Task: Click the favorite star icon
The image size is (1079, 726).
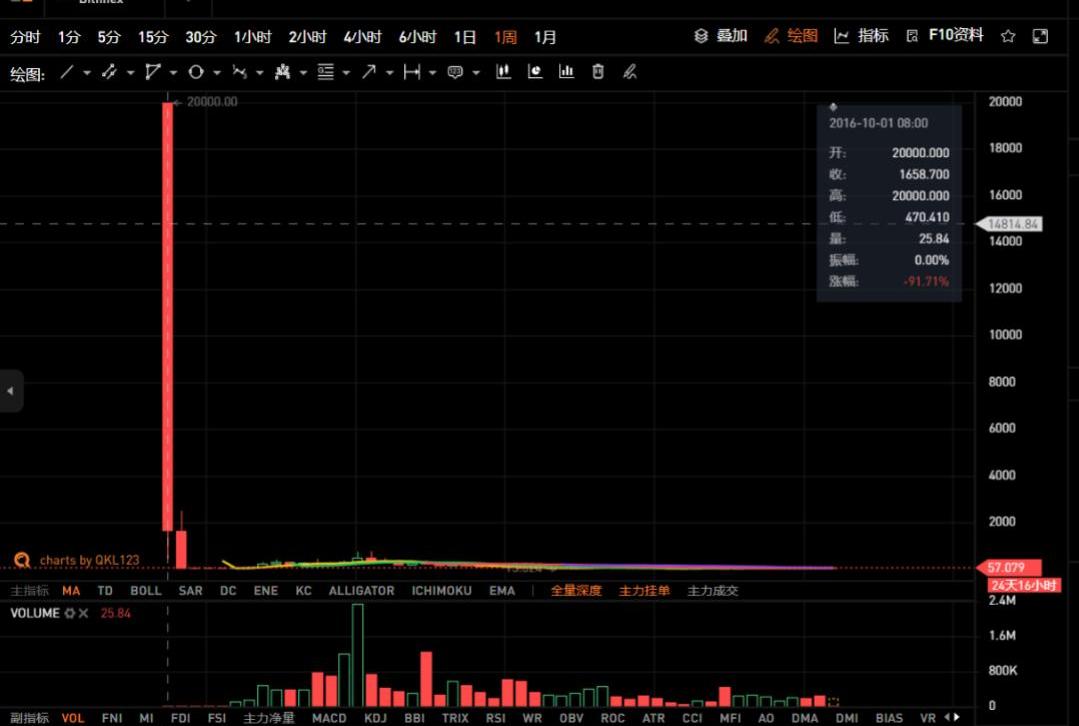Action: (x=1008, y=36)
